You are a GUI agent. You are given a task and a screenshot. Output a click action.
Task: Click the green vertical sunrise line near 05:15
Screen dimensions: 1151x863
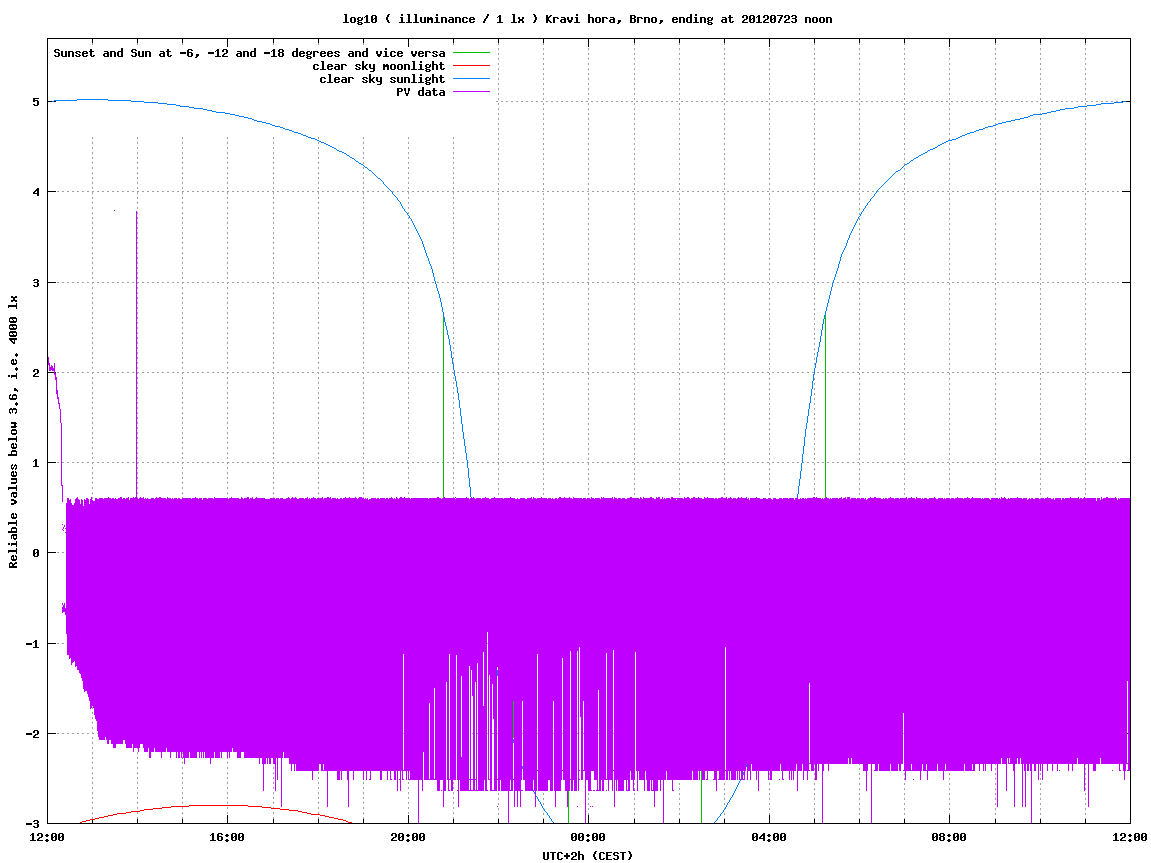(825, 407)
